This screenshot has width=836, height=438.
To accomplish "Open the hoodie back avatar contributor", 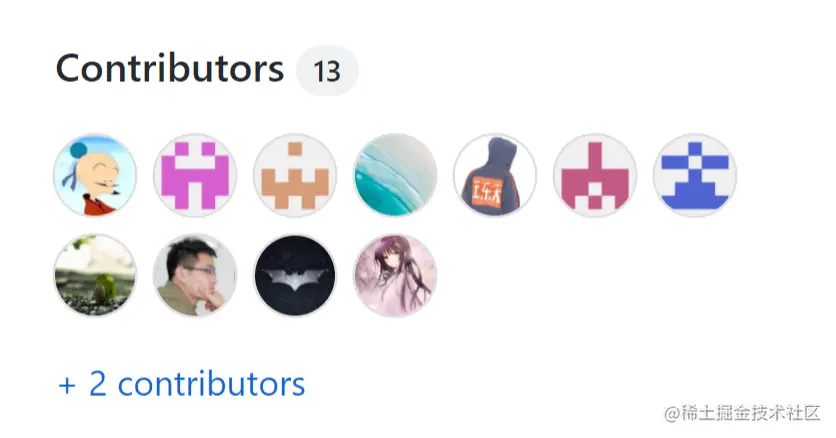I will tap(495, 175).
